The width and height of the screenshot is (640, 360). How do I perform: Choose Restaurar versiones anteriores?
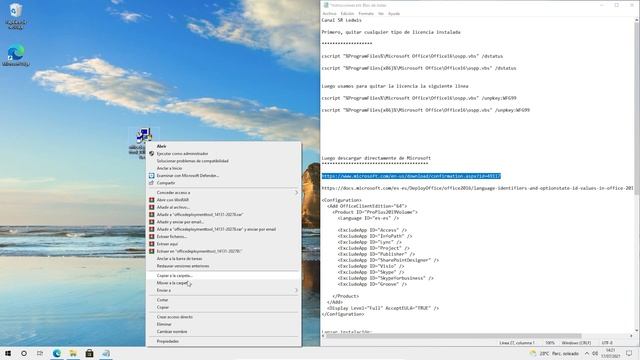coord(183,266)
